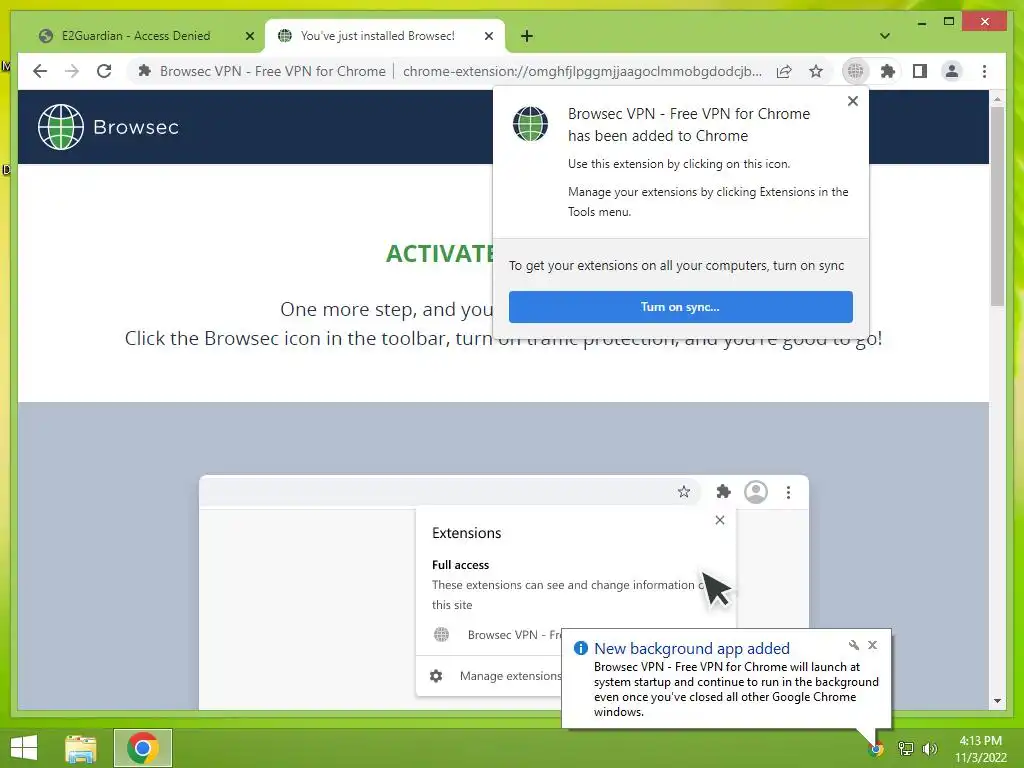The width and height of the screenshot is (1024, 768).
Task: Click the info icon in background app notification
Action: (580, 648)
